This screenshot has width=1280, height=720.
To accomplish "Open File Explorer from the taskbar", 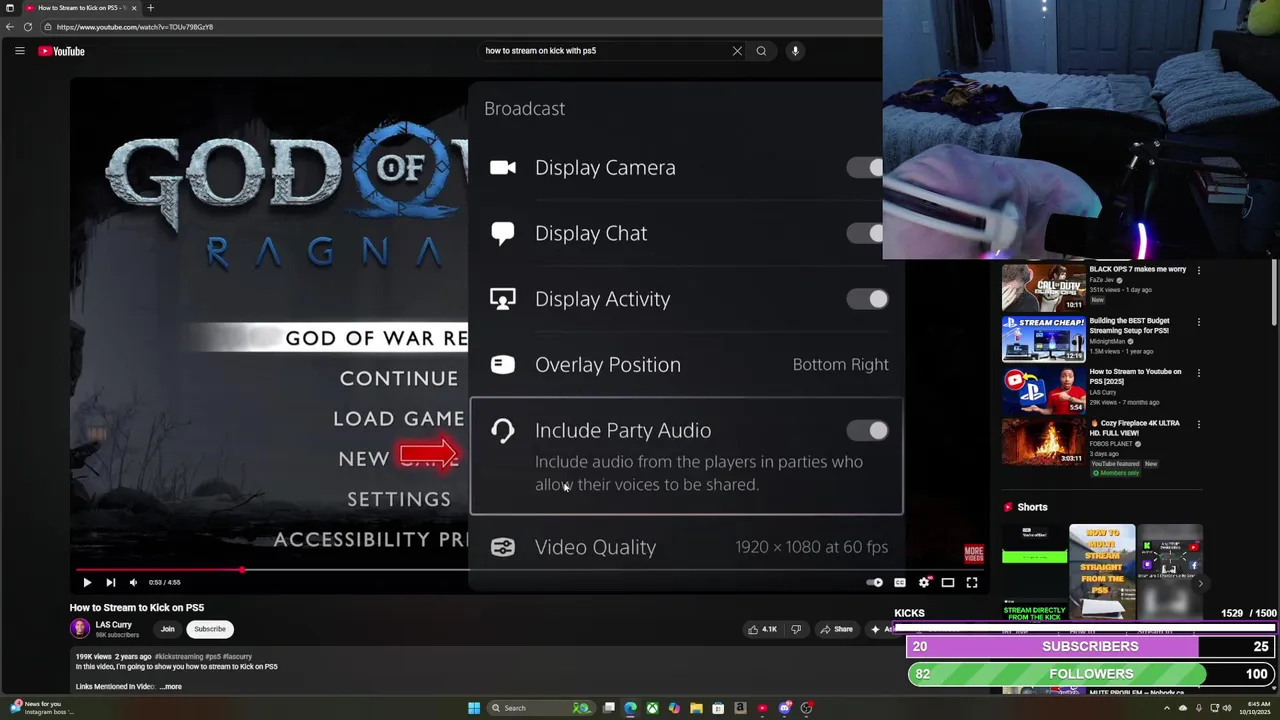I will click(x=696, y=708).
